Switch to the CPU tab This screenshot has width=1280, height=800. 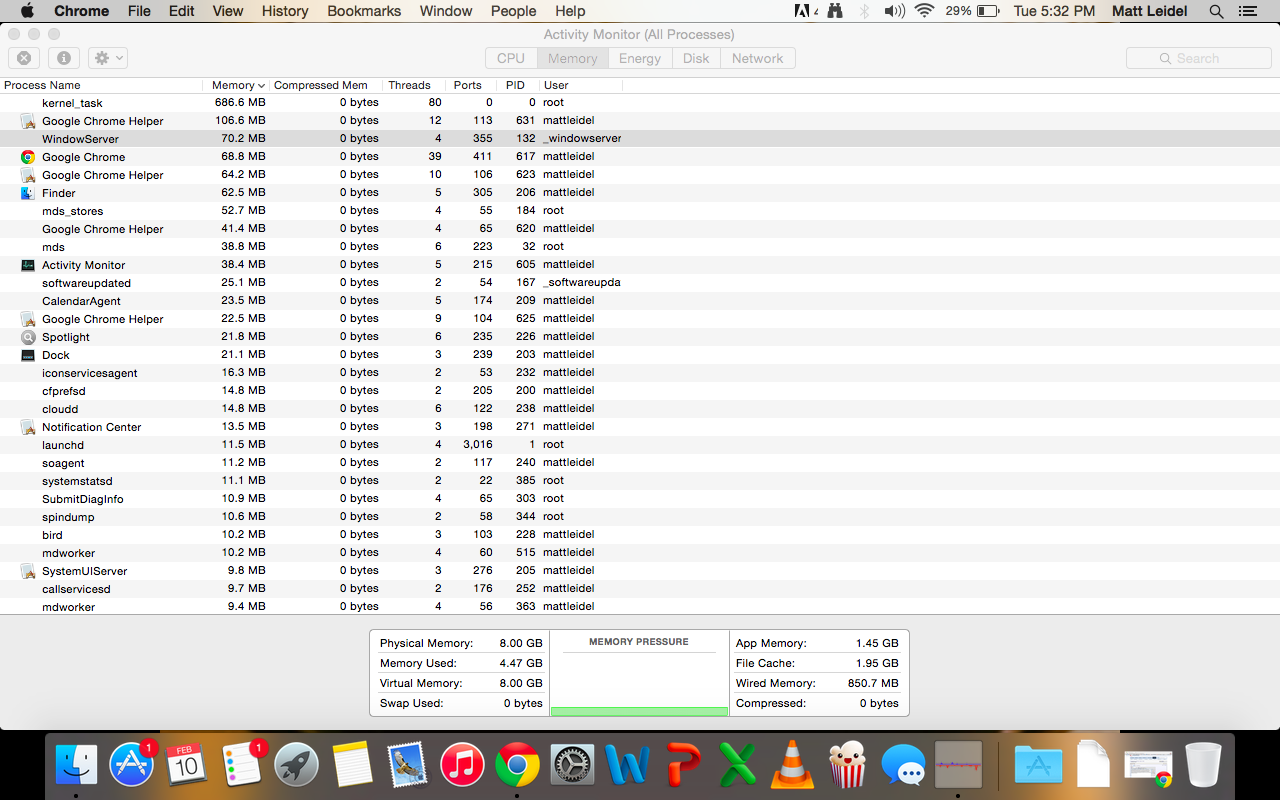coord(511,58)
